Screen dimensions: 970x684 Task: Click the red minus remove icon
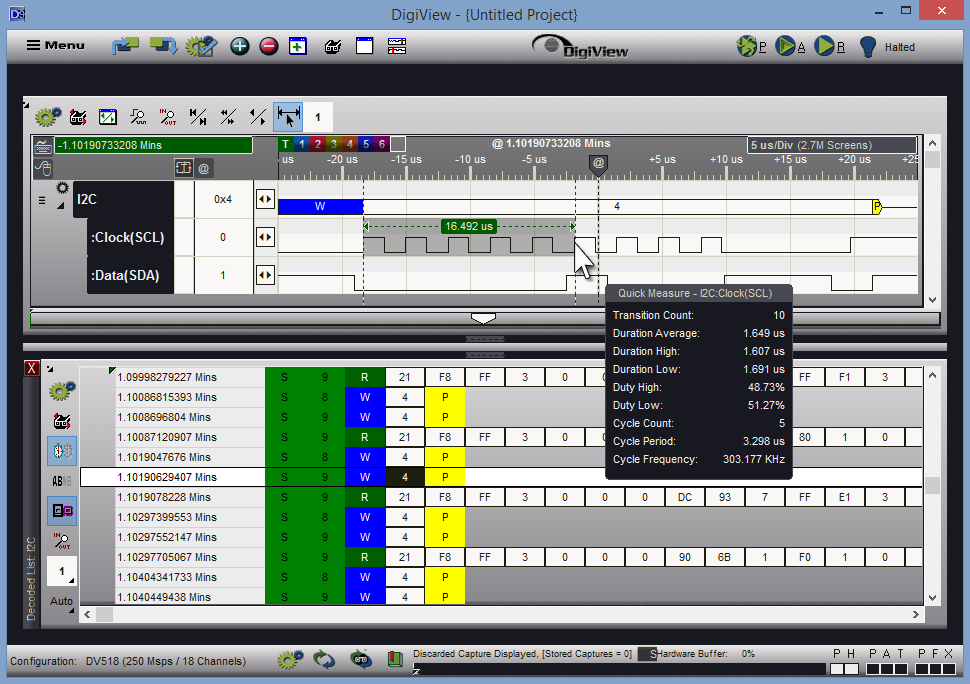click(268, 46)
